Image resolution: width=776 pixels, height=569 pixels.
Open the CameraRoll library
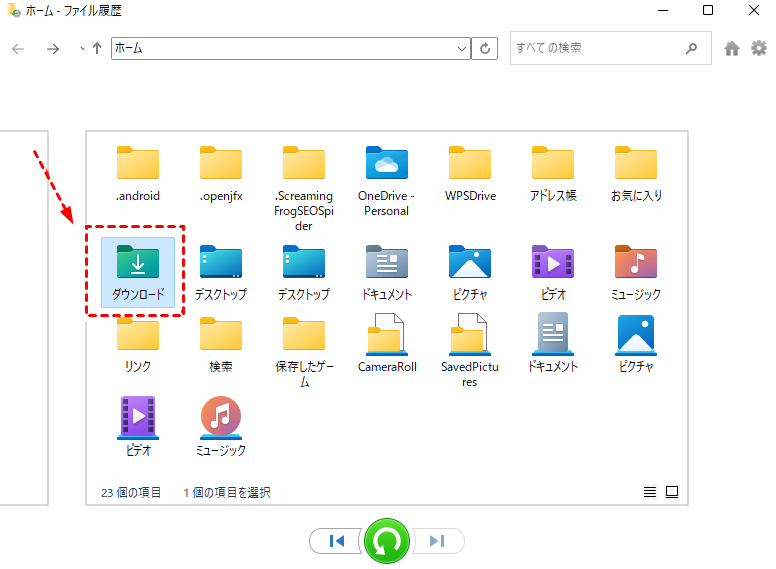387,343
